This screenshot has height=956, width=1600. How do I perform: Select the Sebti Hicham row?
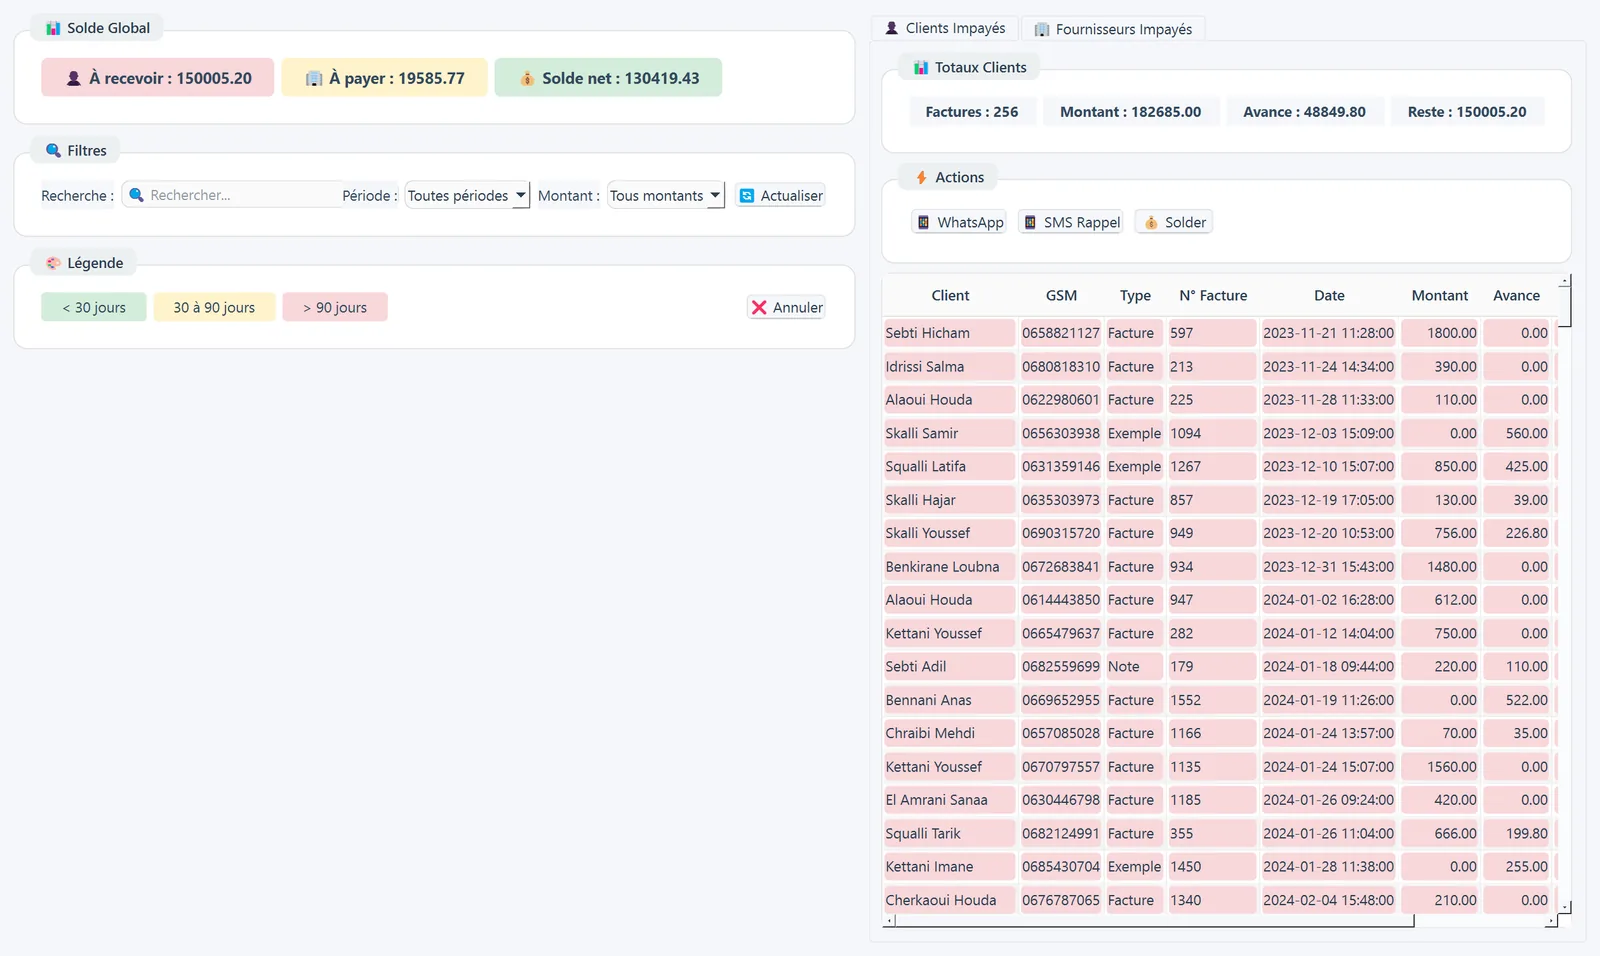pos(1221,333)
